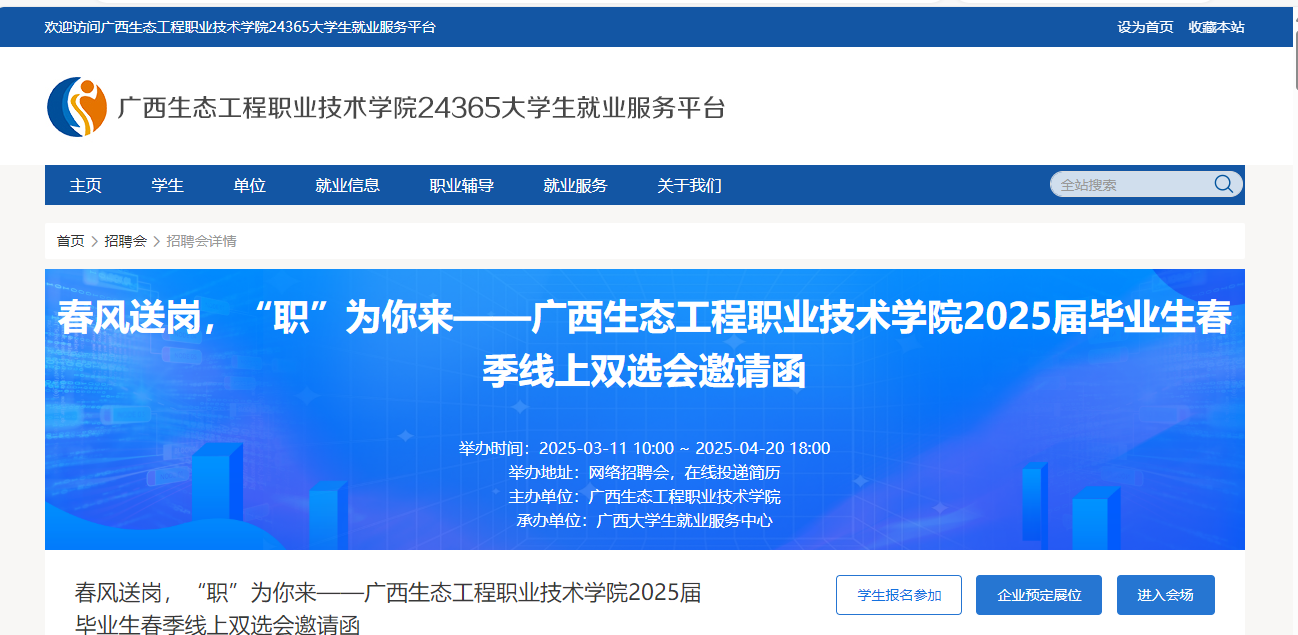Click the platform title next to logo
Image resolution: width=1298 pixels, height=635 pixels.
click(x=421, y=108)
